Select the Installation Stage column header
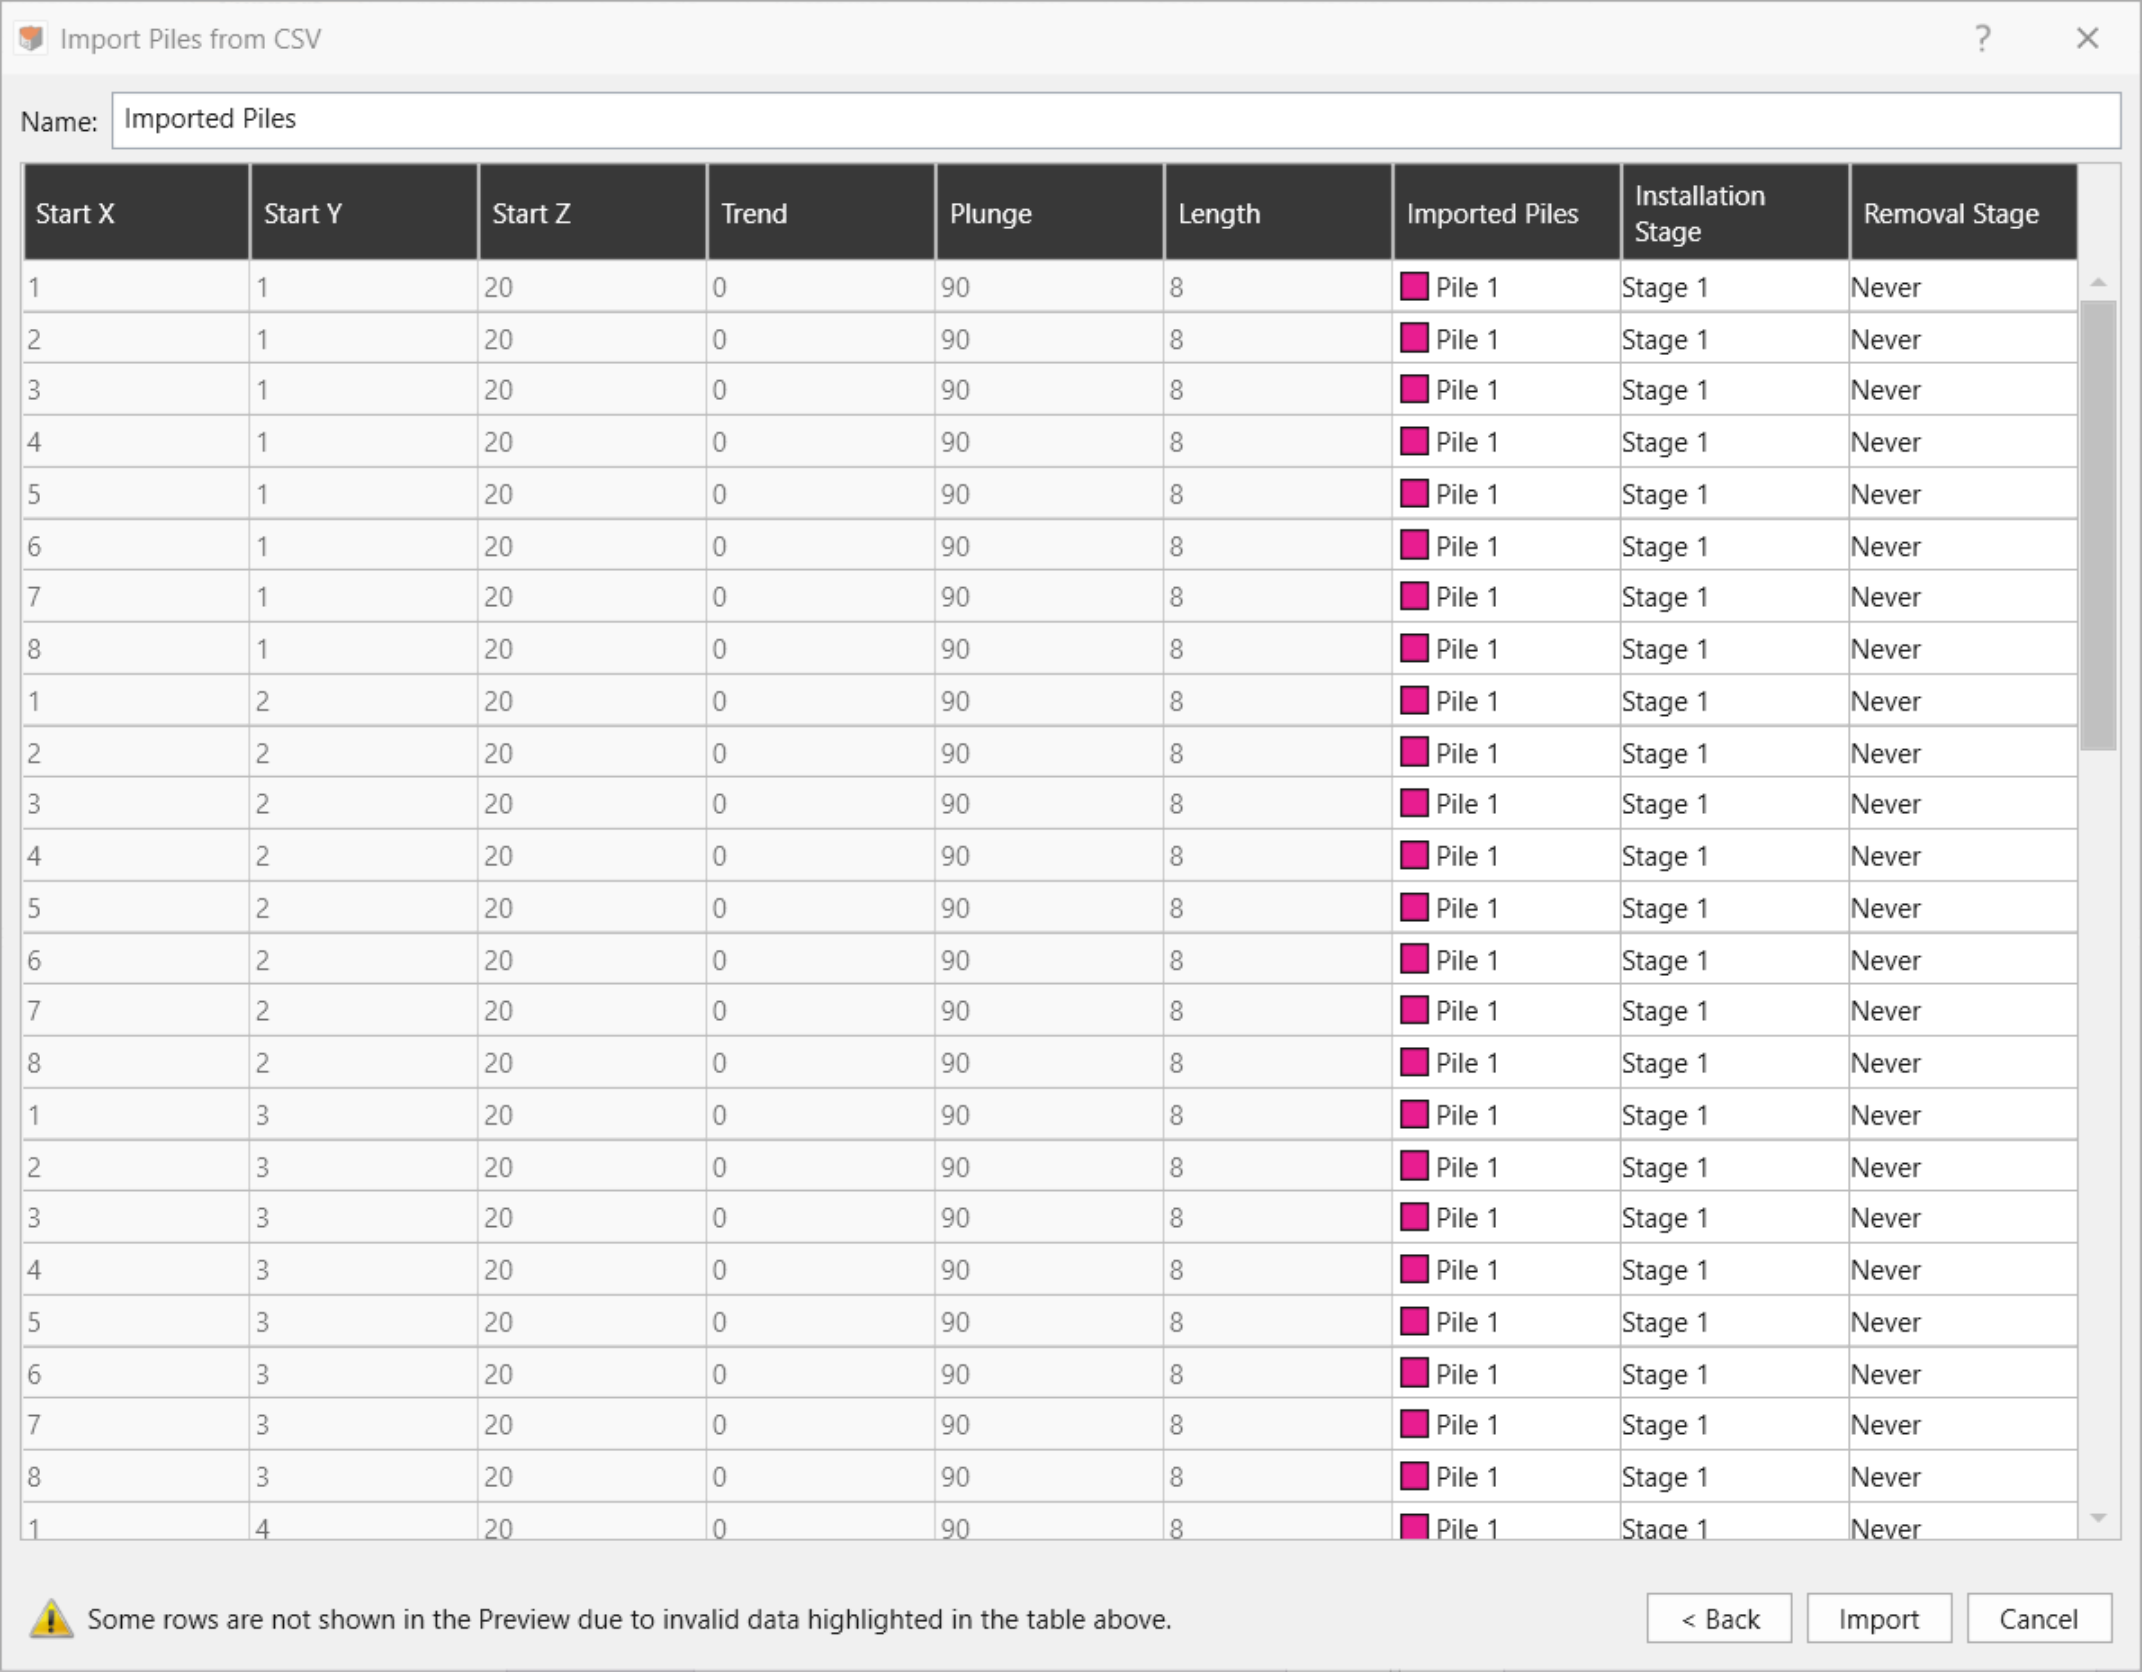2142x1672 pixels. 1735,213
